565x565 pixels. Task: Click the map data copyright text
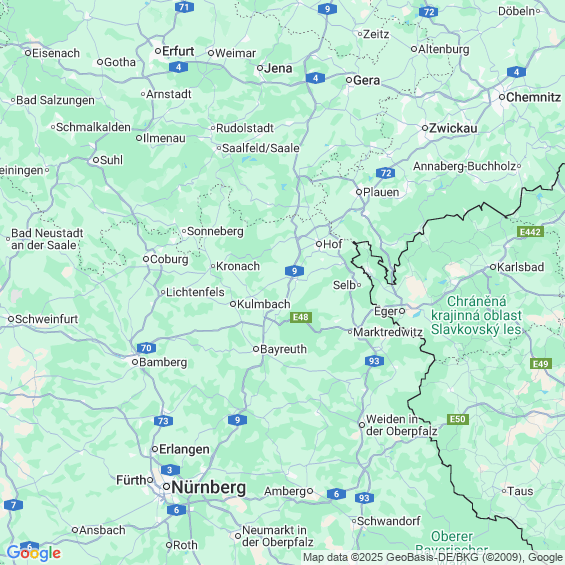pos(433,557)
